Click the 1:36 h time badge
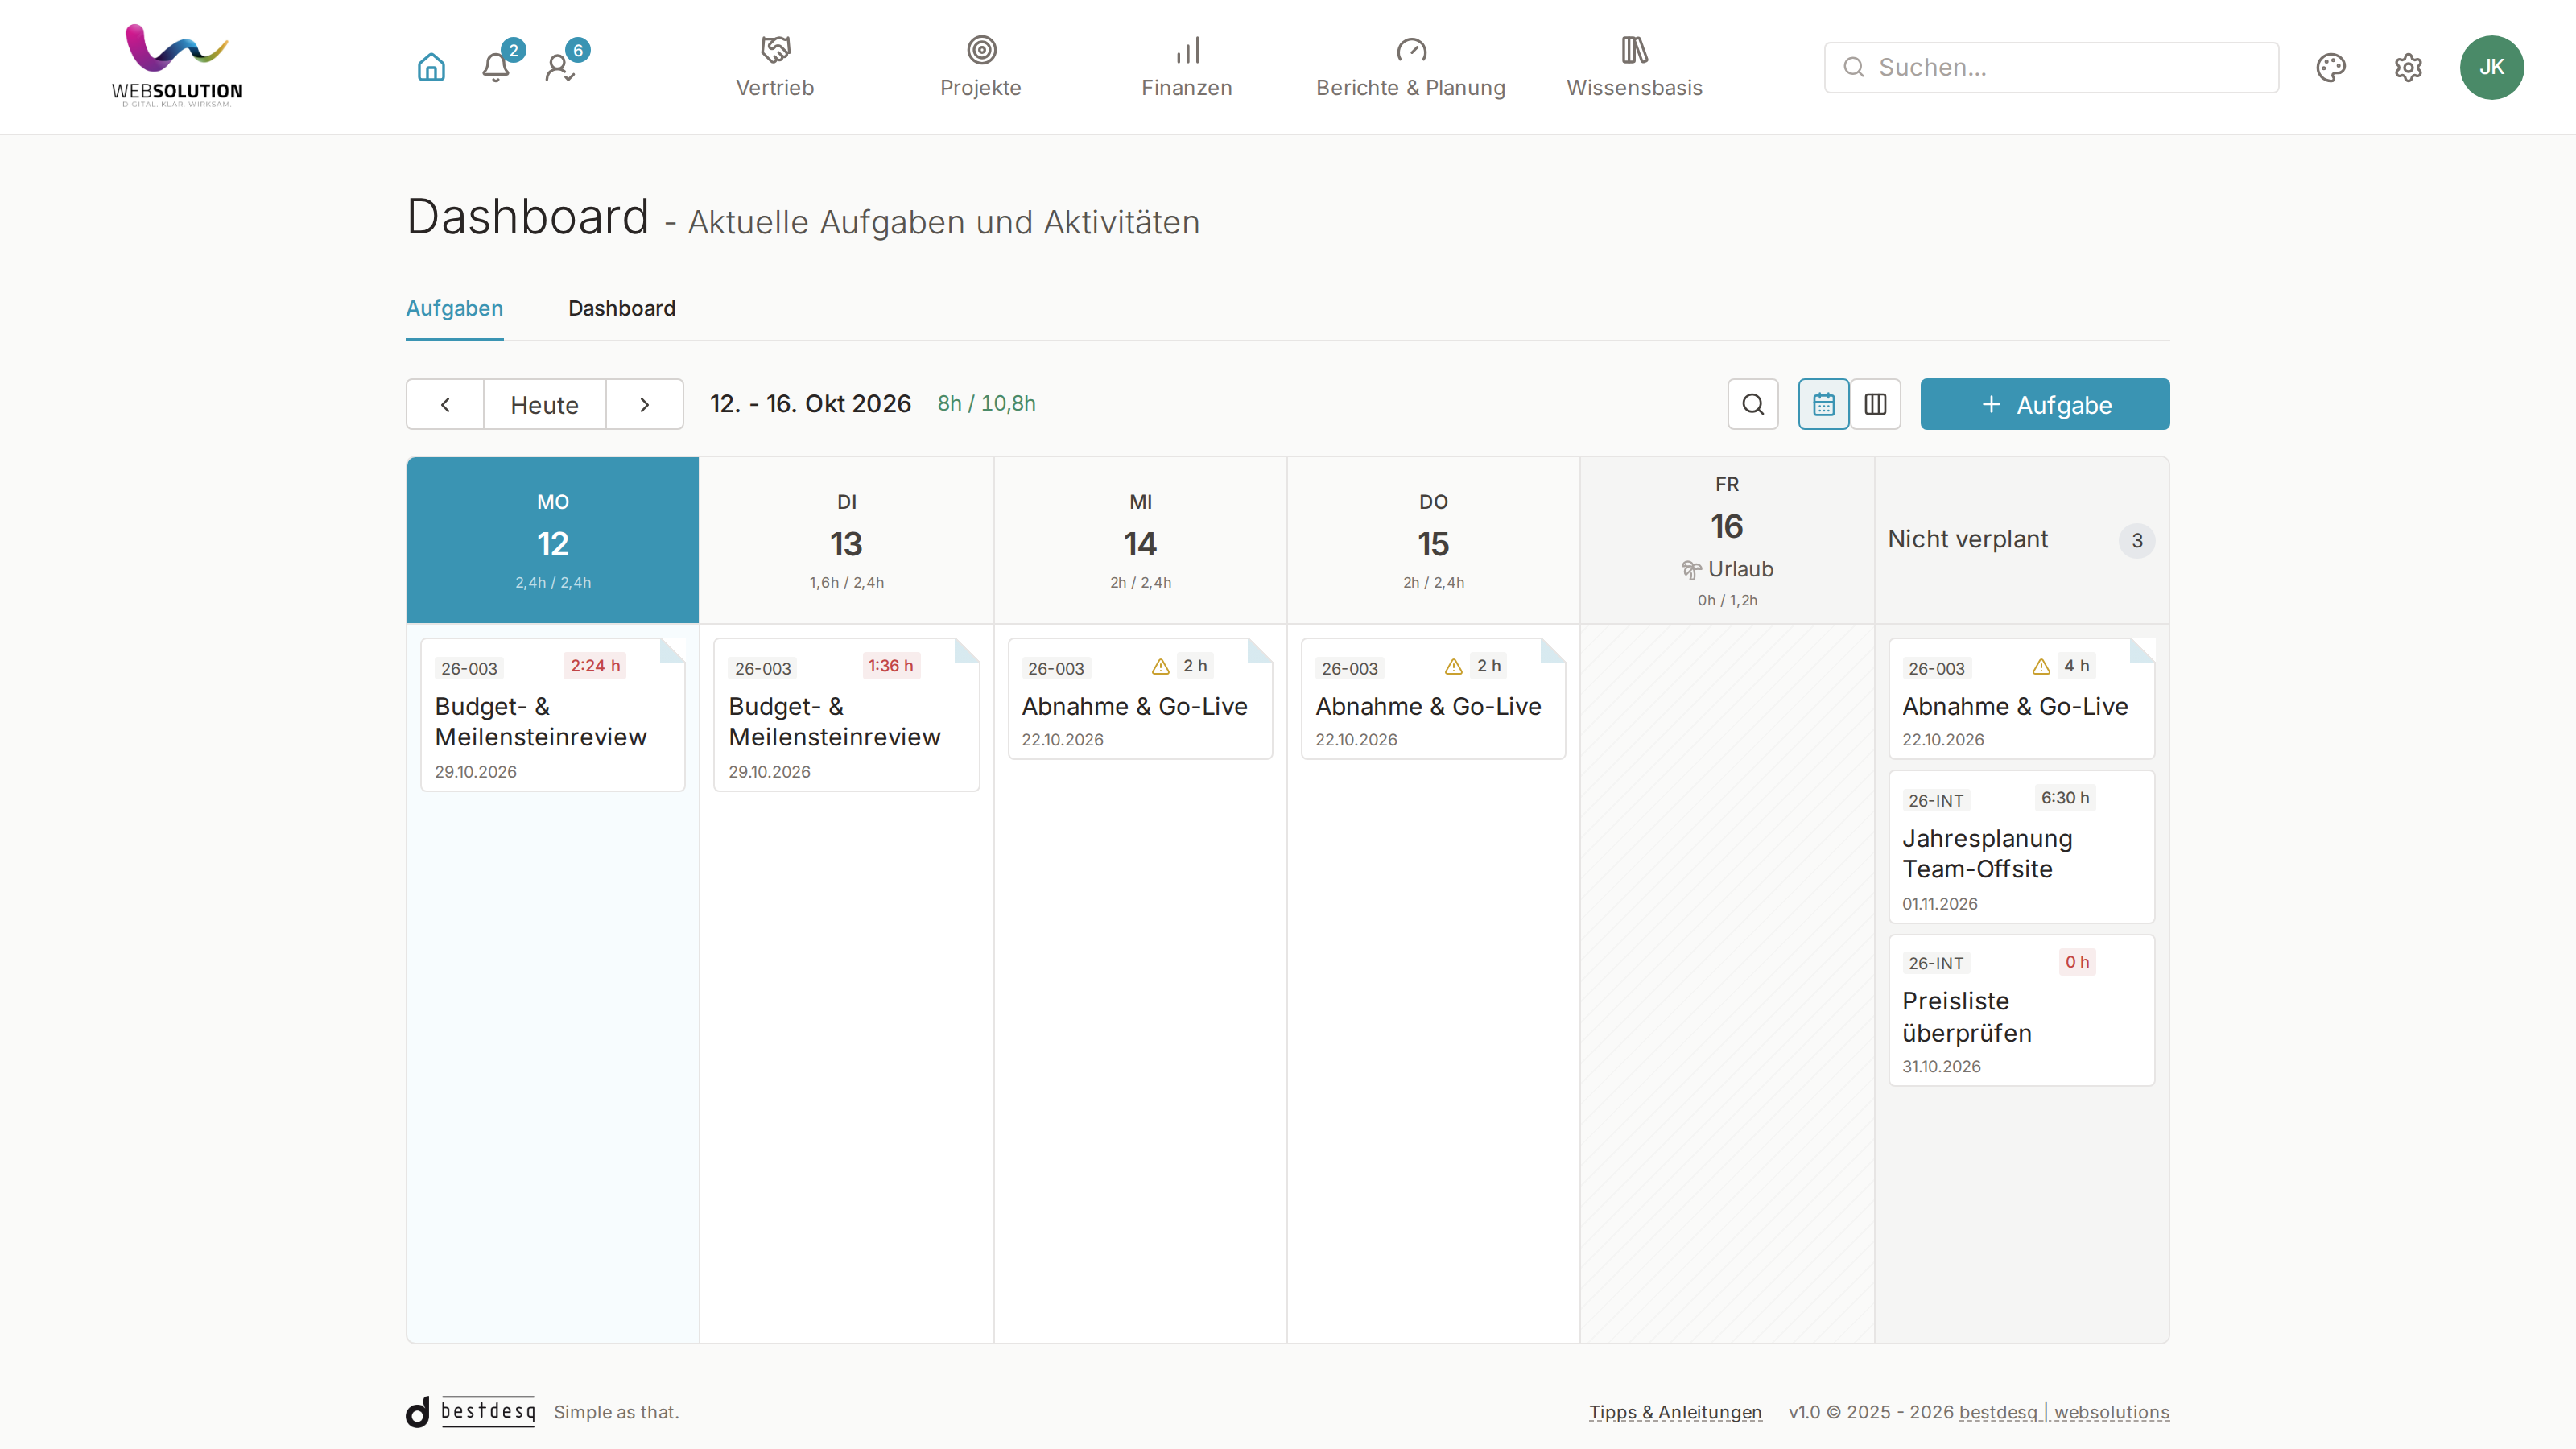 click(890, 666)
